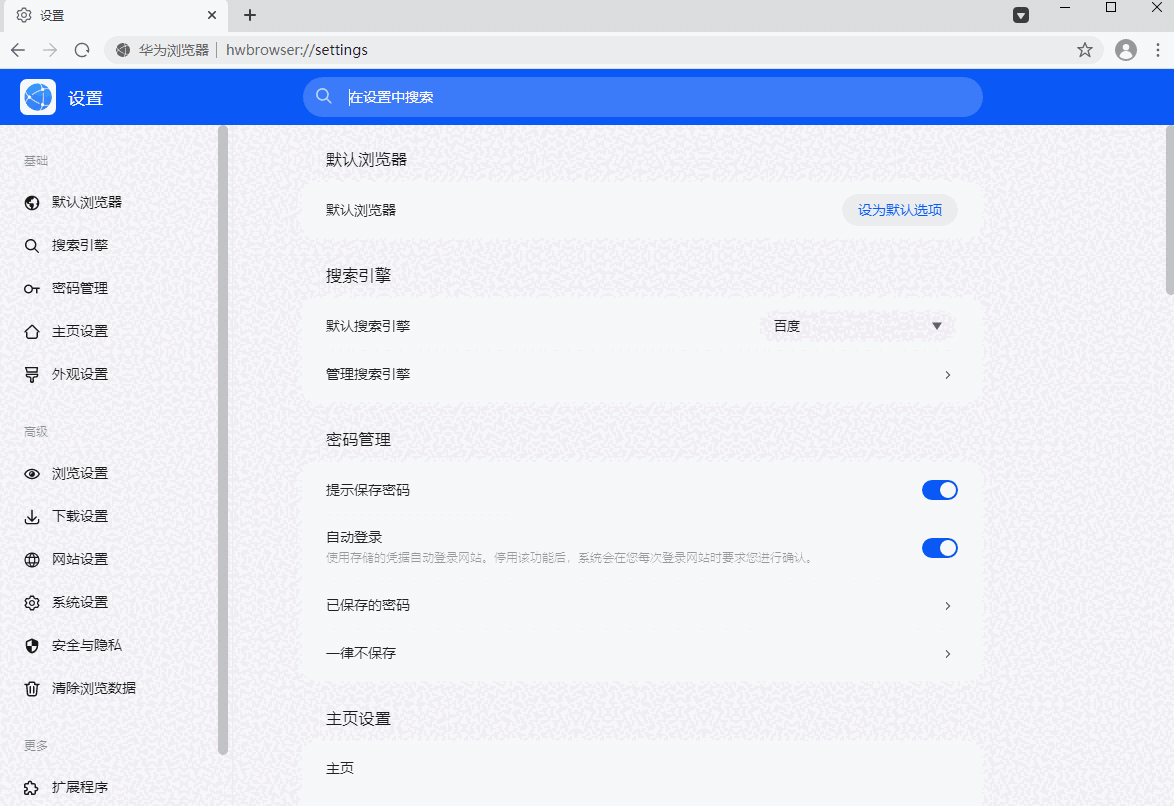Open the 已保存的密码 list
Viewport: 1174px width, 806px height.
pos(946,606)
